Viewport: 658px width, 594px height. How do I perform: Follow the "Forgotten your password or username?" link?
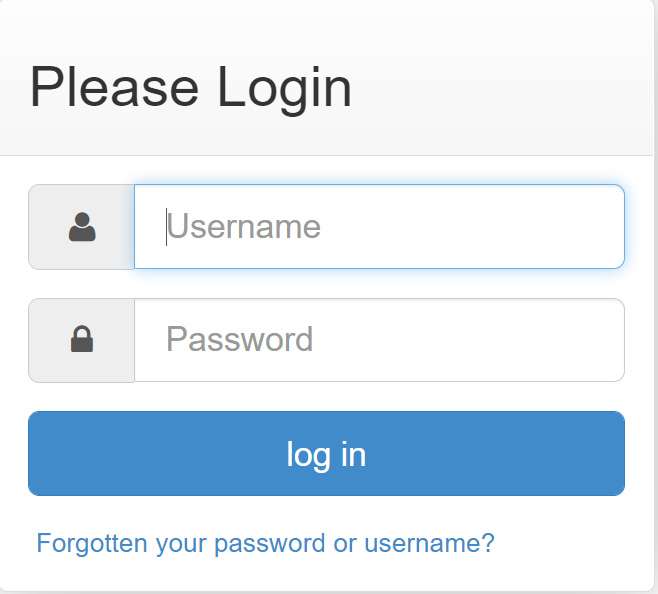click(265, 543)
